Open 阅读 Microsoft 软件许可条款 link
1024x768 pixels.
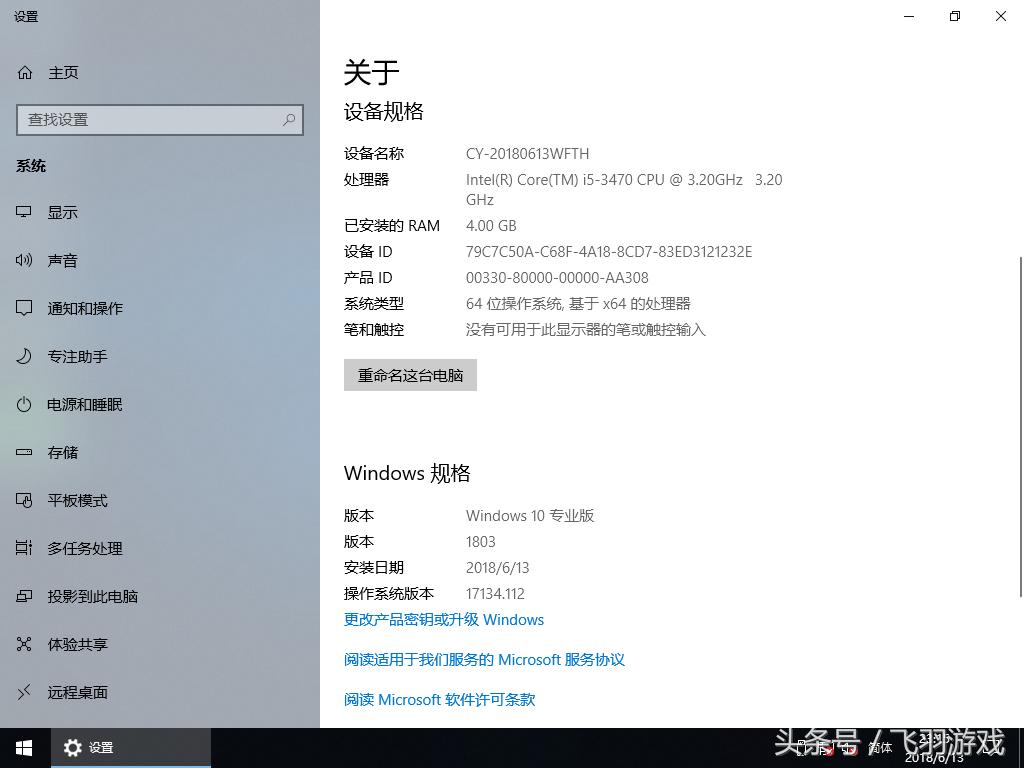pos(440,699)
